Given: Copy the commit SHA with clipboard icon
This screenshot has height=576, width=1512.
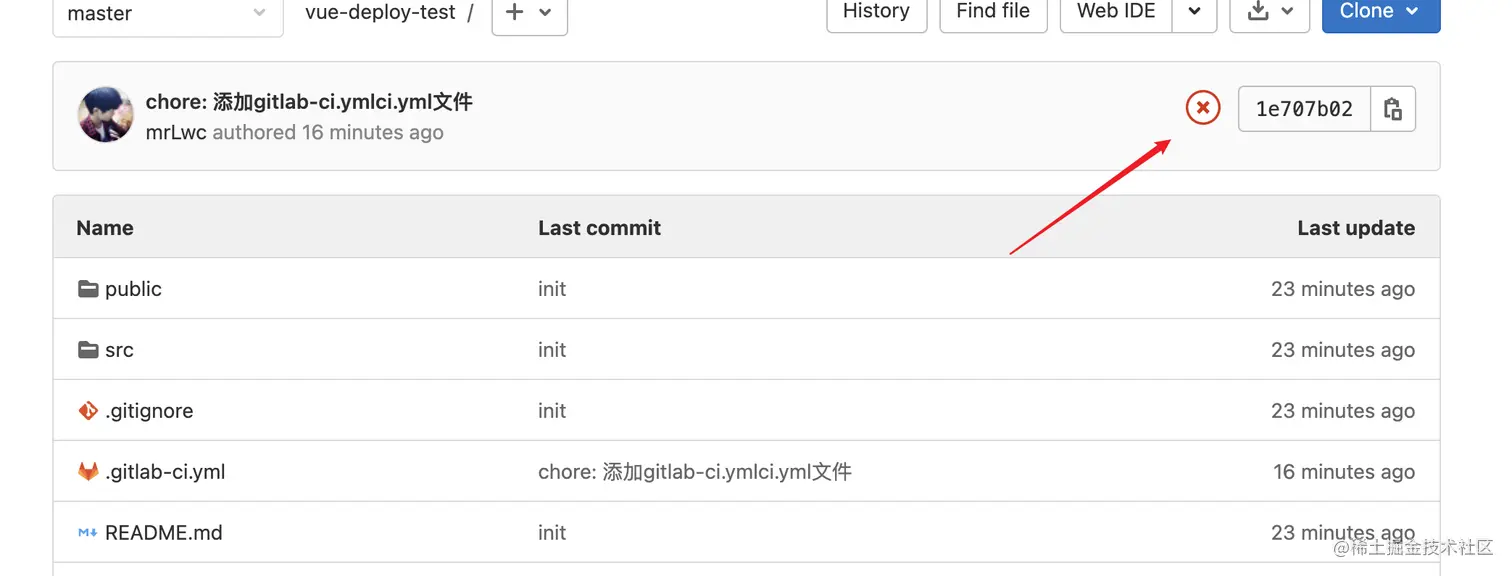Looking at the screenshot, I should click(x=1392, y=109).
